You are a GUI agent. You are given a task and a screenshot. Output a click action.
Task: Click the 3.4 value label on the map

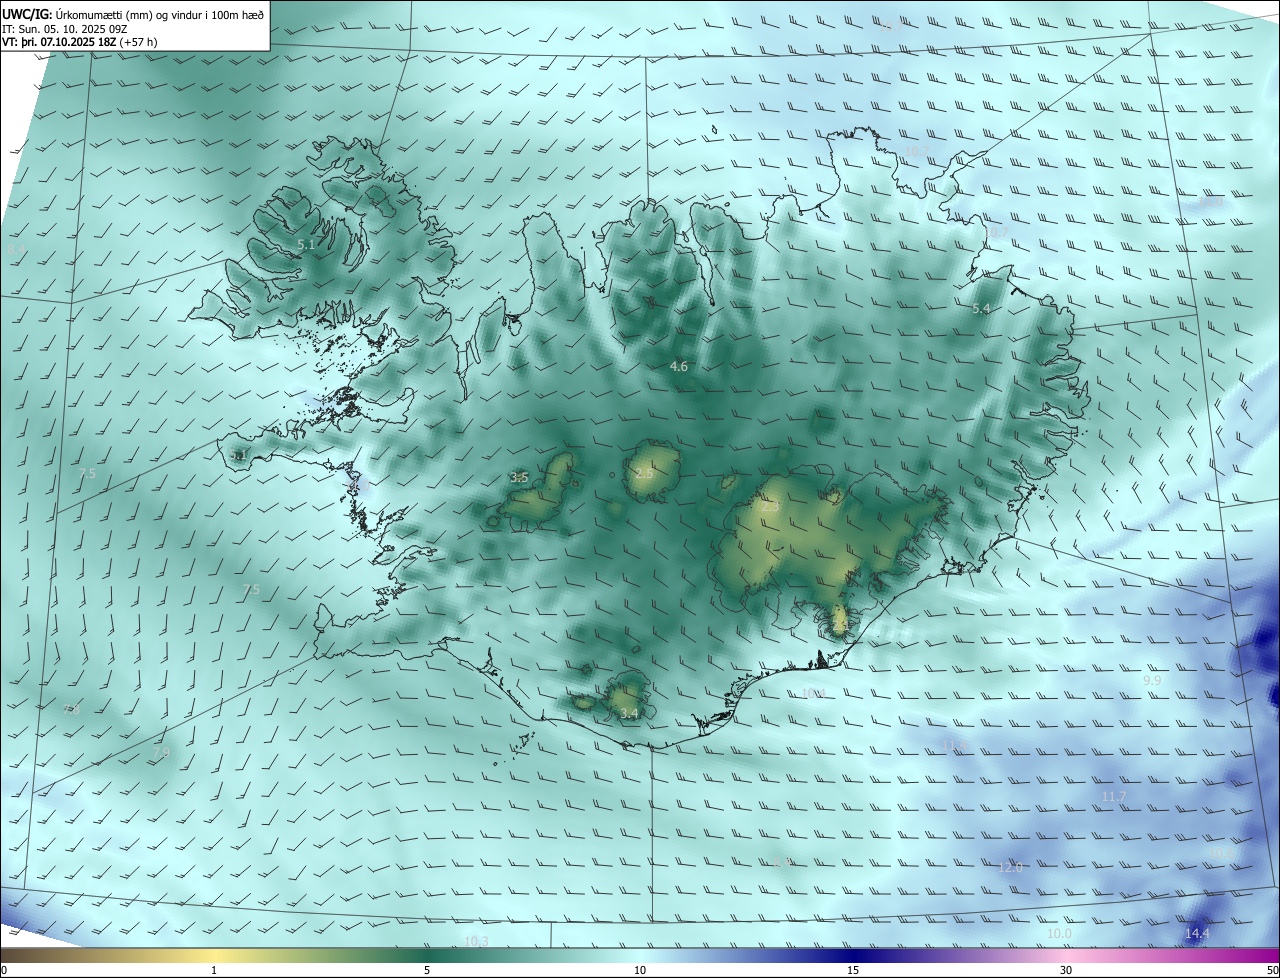click(x=629, y=713)
